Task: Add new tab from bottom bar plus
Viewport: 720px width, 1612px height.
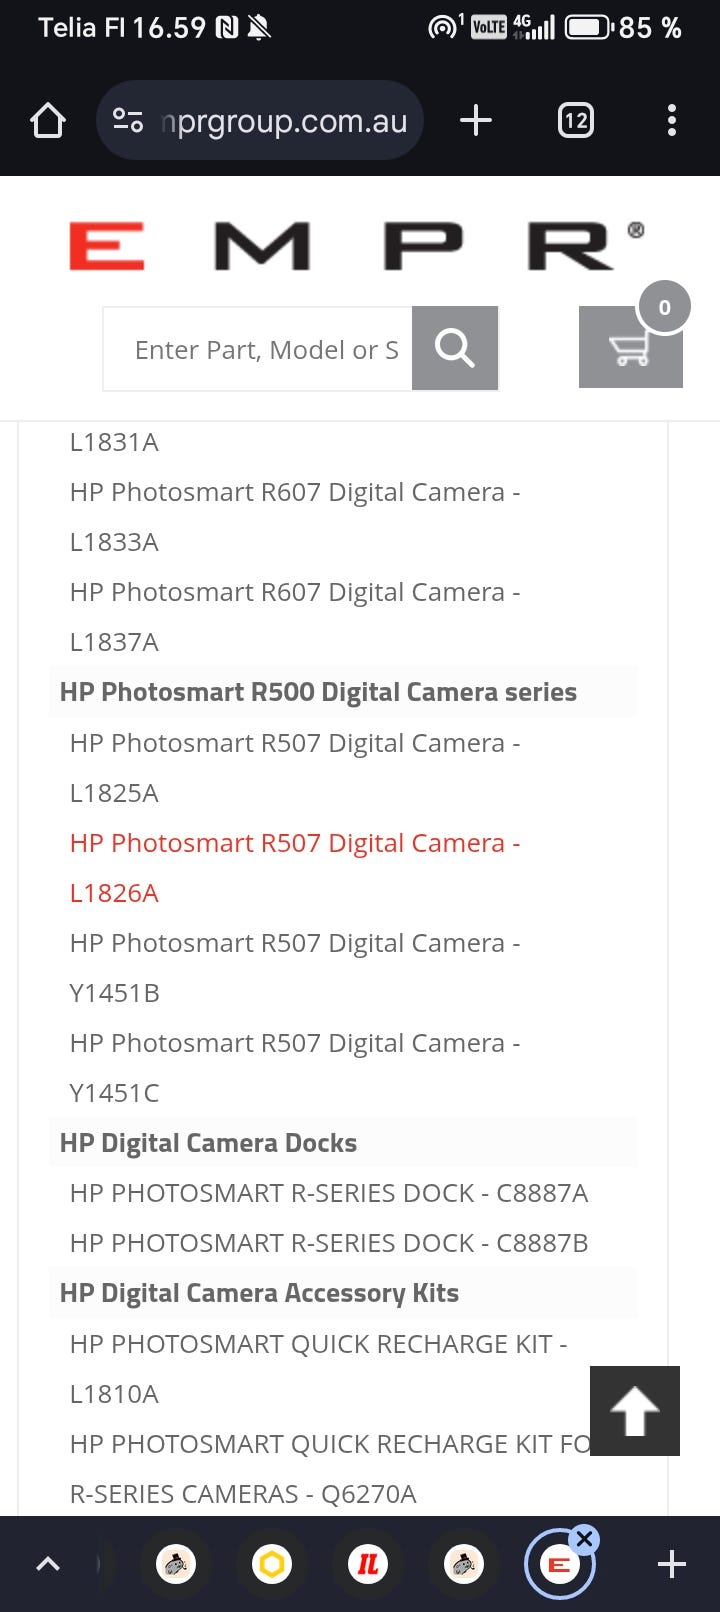Action: click(671, 1564)
